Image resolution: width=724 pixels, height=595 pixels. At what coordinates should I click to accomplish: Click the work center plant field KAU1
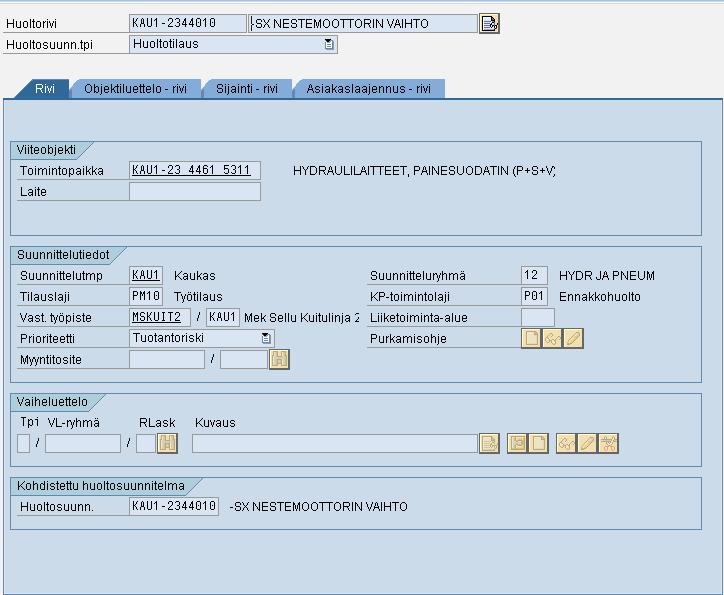(223, 318)
